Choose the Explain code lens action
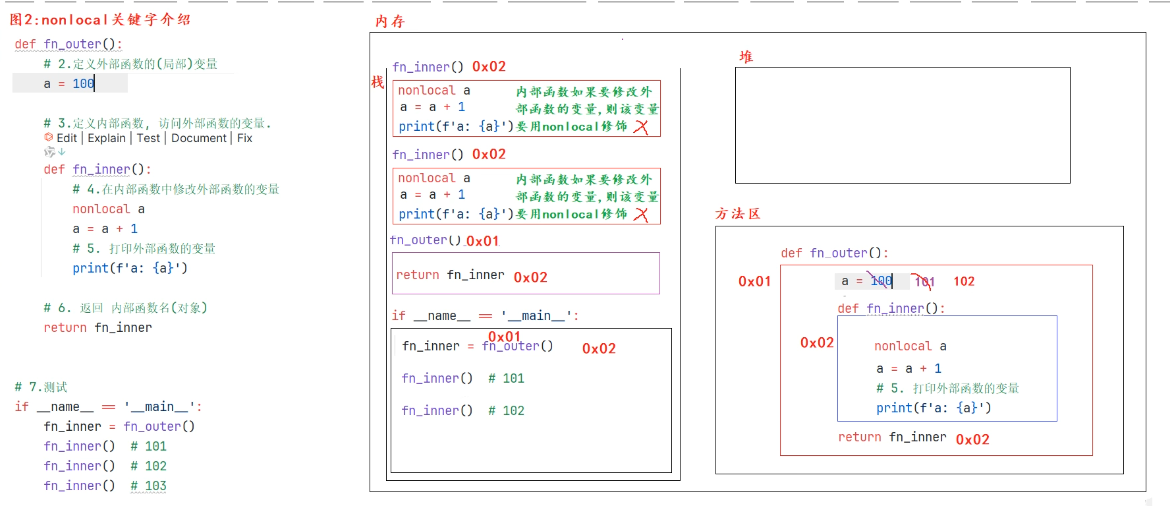Viewport: 1170px width, 506px height. (x=106, y=138)
